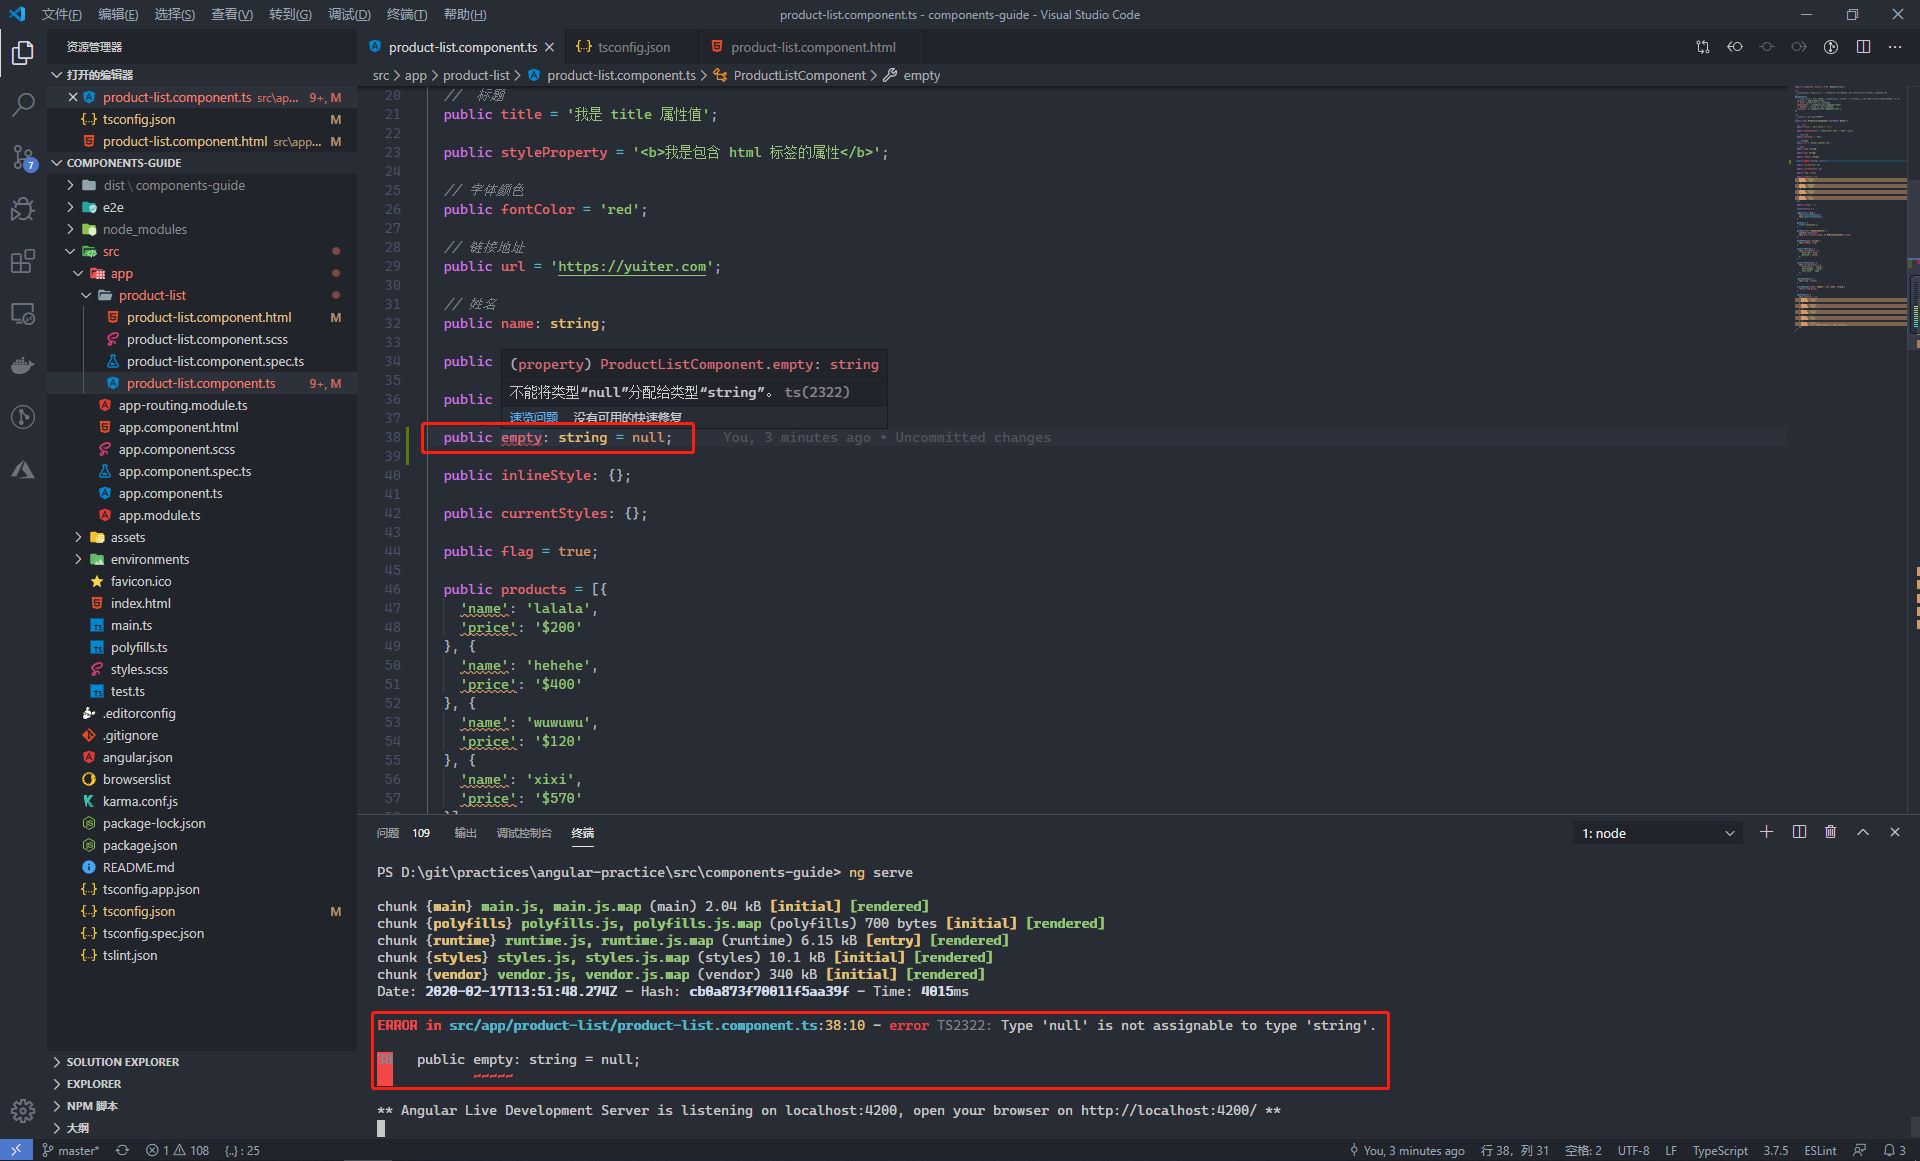The width and height of the screenshot is (1920, 1161).
Task: Open the Extensions view icon
Action: coord(23,262)
